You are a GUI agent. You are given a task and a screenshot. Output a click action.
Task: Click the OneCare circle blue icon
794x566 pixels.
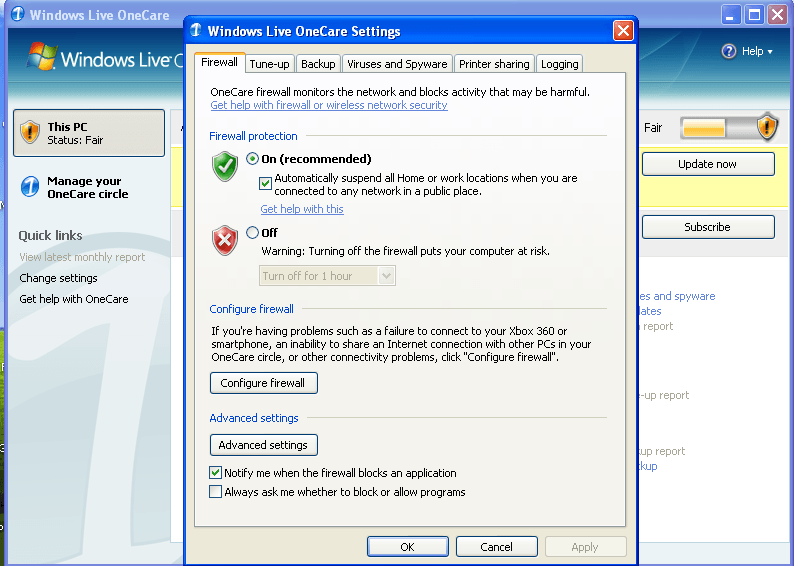30,187
